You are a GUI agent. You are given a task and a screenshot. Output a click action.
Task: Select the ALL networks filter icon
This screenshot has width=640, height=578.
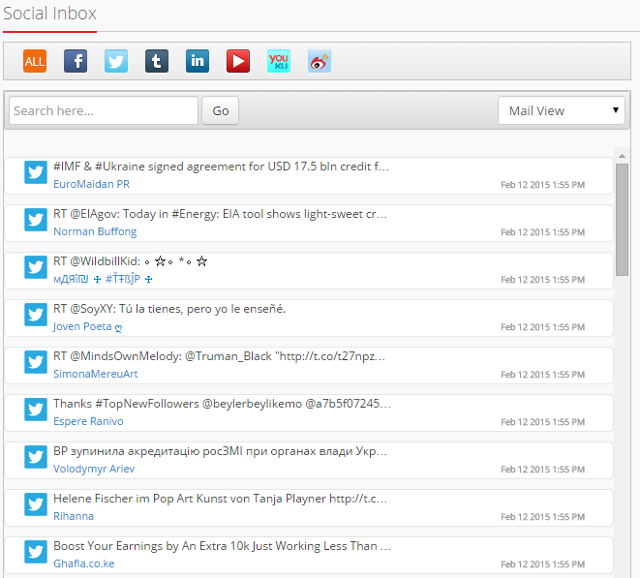35,61
